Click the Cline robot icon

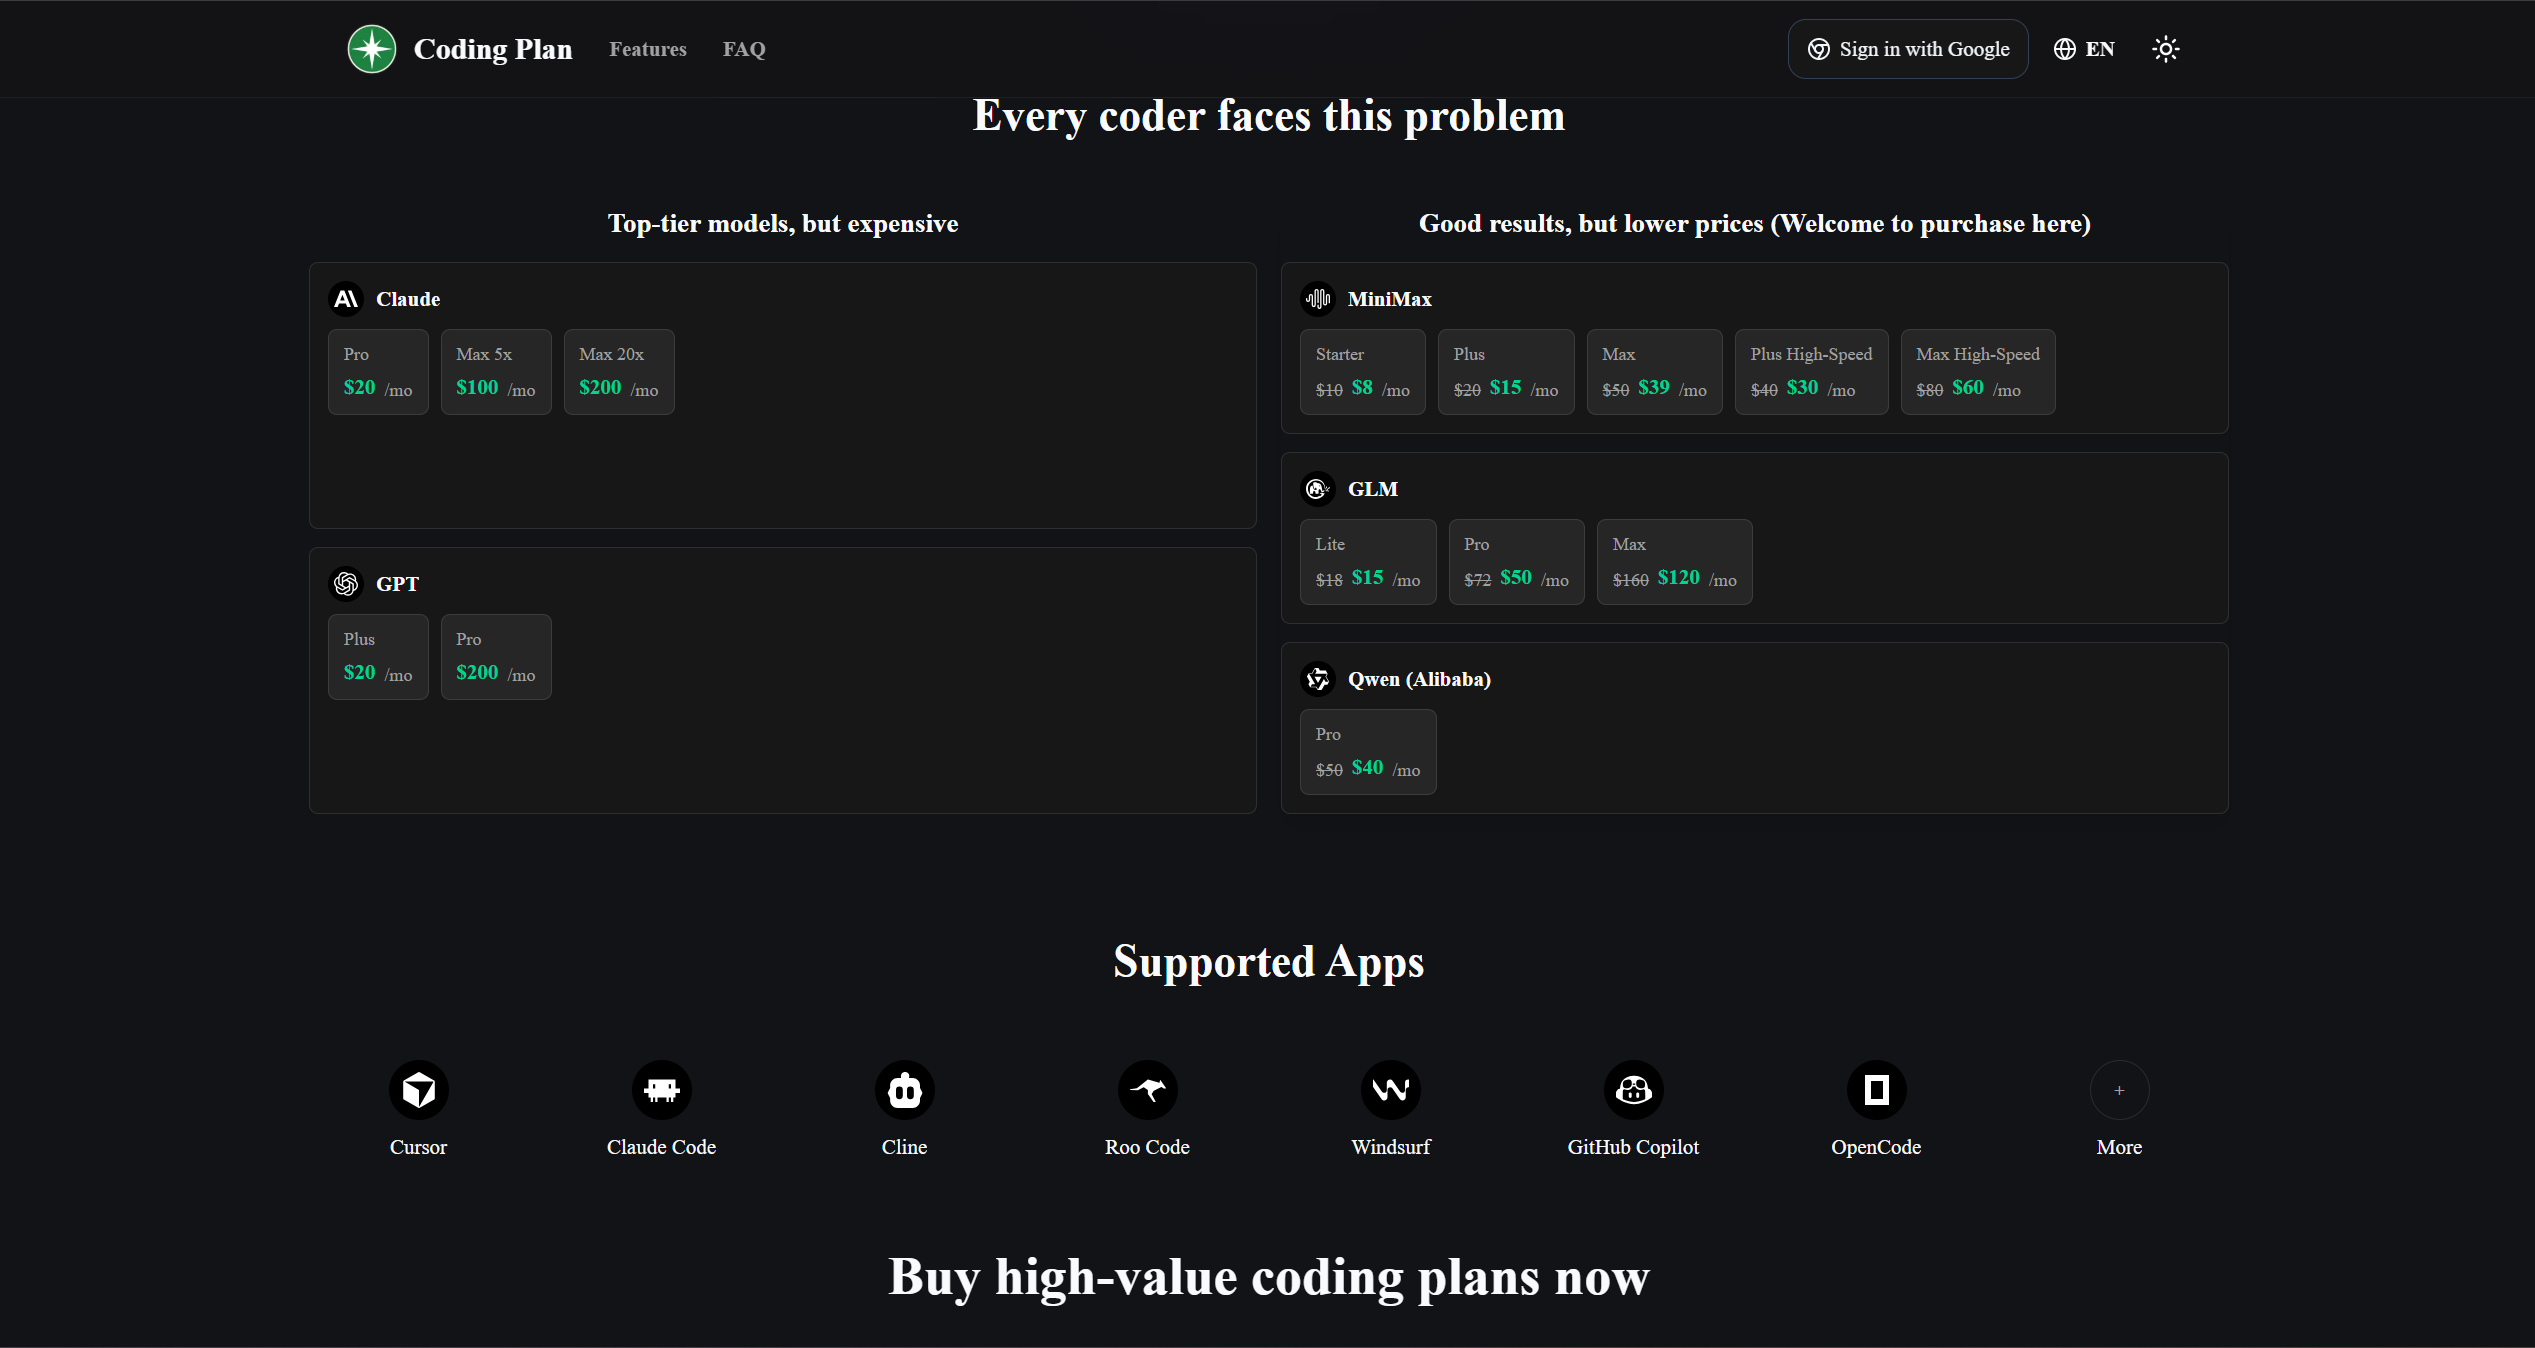(x=904, y=1089)
